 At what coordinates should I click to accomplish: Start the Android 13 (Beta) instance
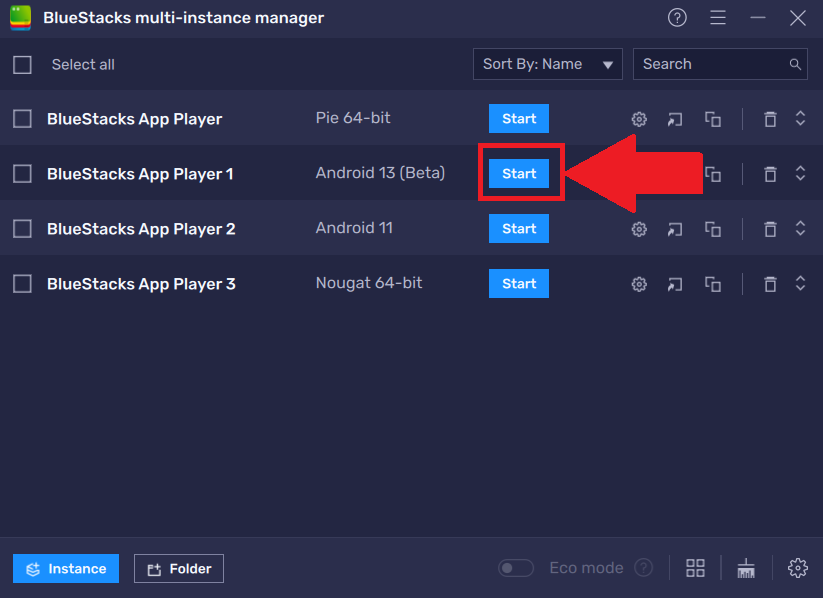(519, 173)
